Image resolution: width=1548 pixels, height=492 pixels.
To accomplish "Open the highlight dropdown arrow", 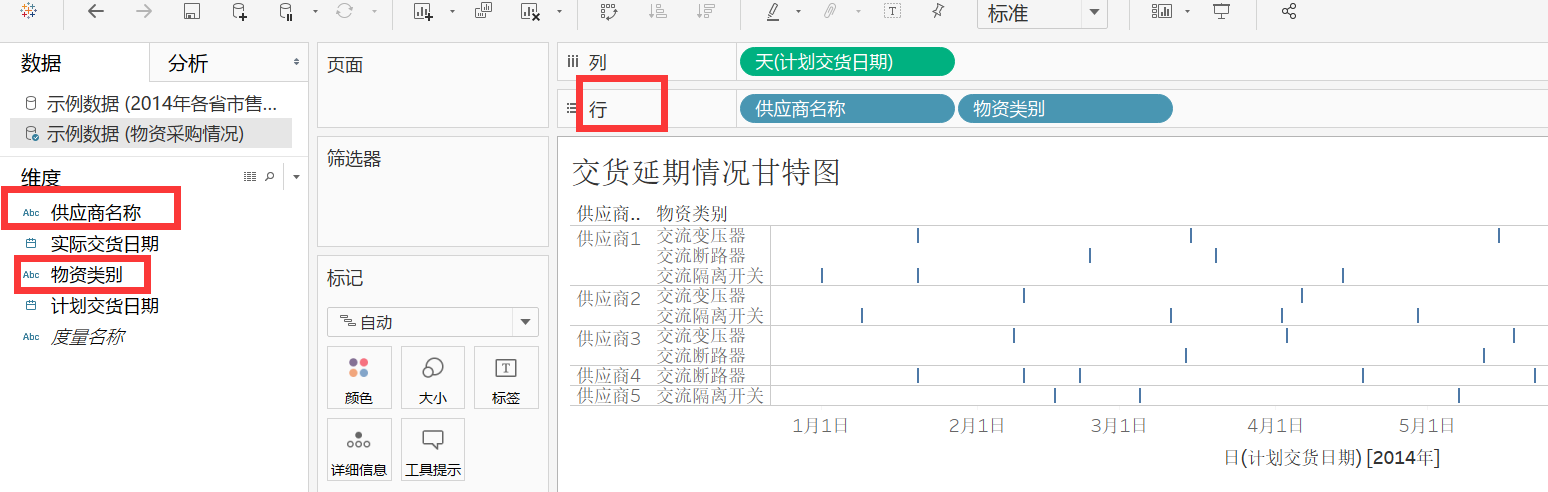I will (x=798, y=12).
